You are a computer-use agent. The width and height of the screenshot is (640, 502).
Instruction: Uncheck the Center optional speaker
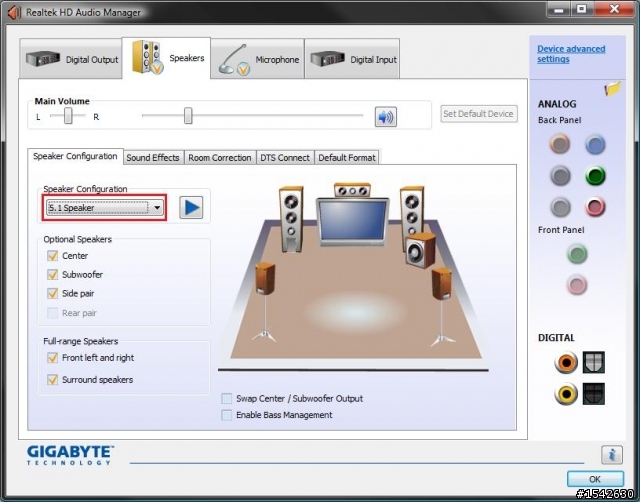(x=52, y=256)
